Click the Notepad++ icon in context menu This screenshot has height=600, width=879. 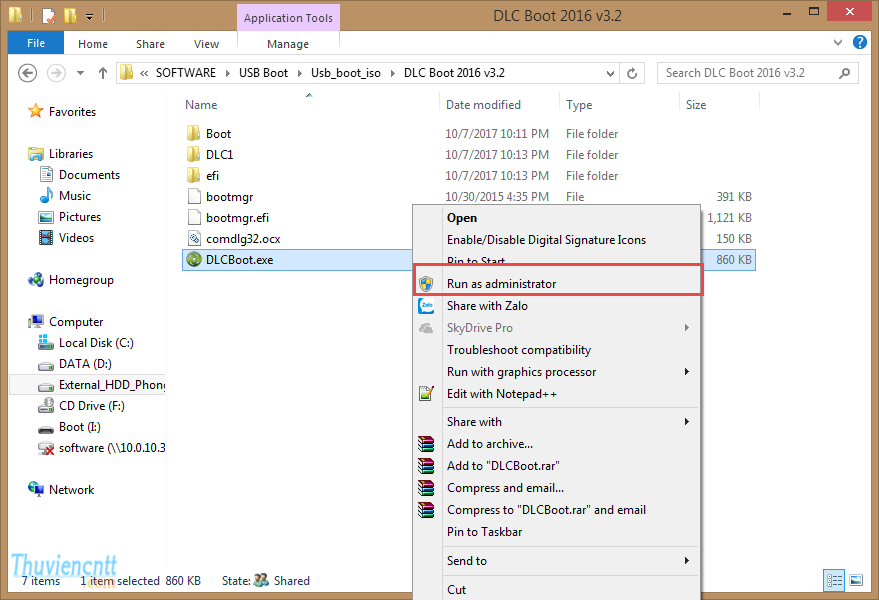click(426, 394)
